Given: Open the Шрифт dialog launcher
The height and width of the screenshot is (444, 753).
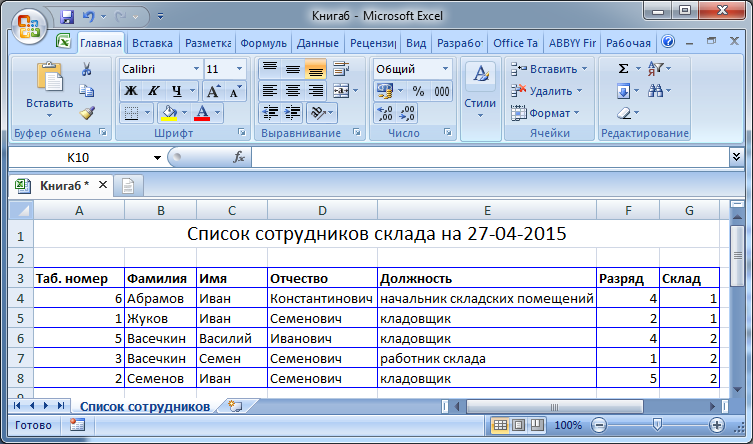Looking at the screenshot, I should [x=242, y=132].
